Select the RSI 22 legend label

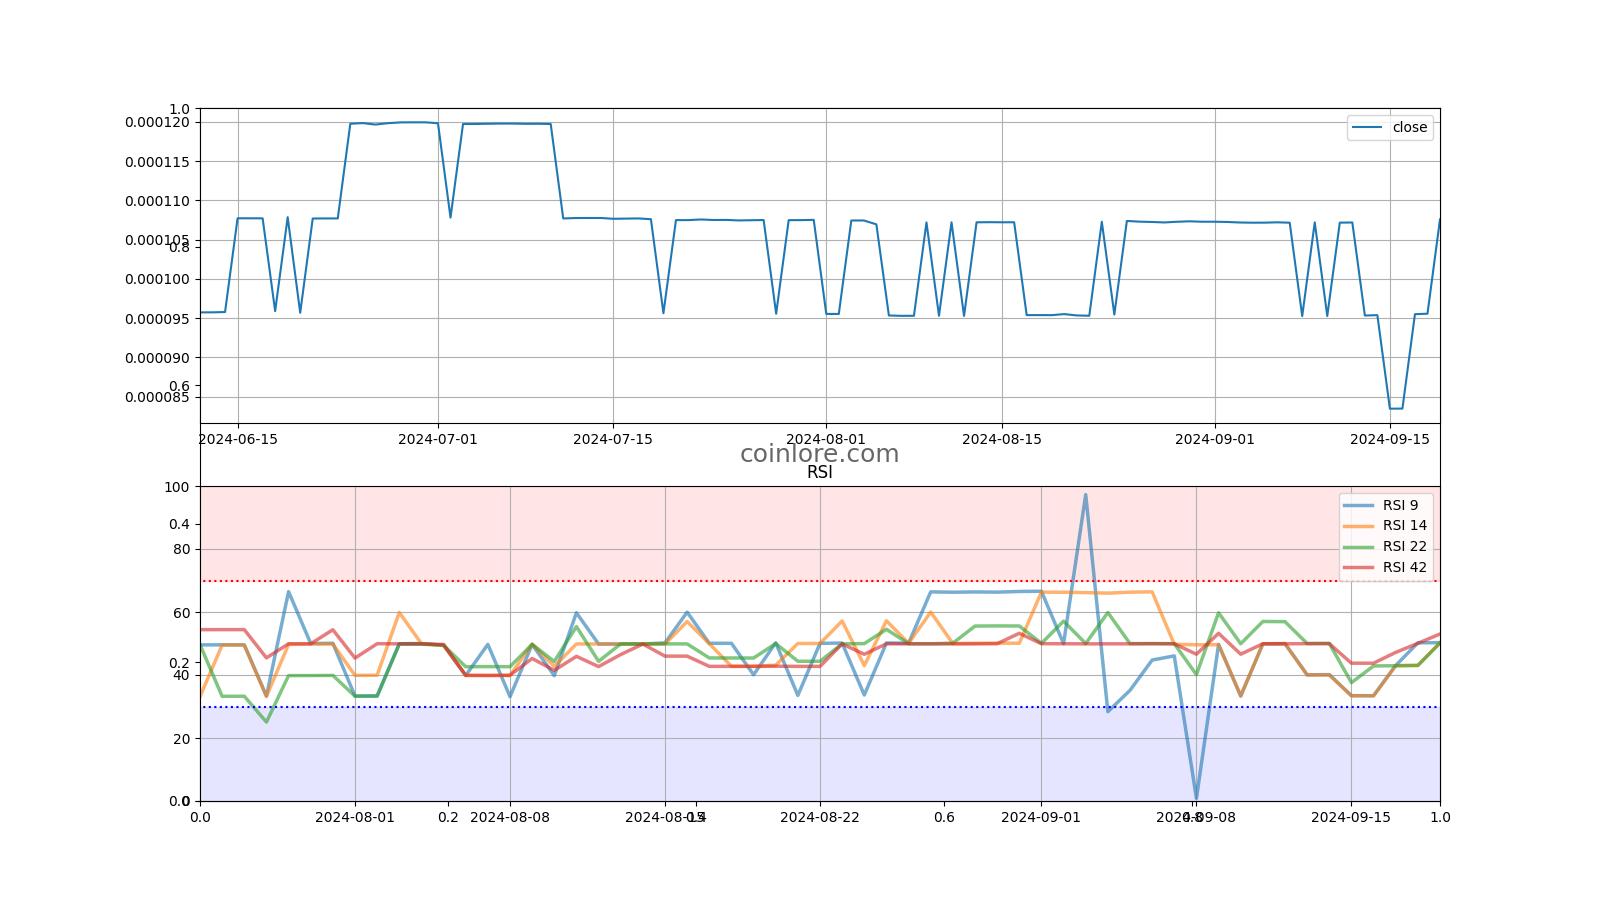point(1405,546)
